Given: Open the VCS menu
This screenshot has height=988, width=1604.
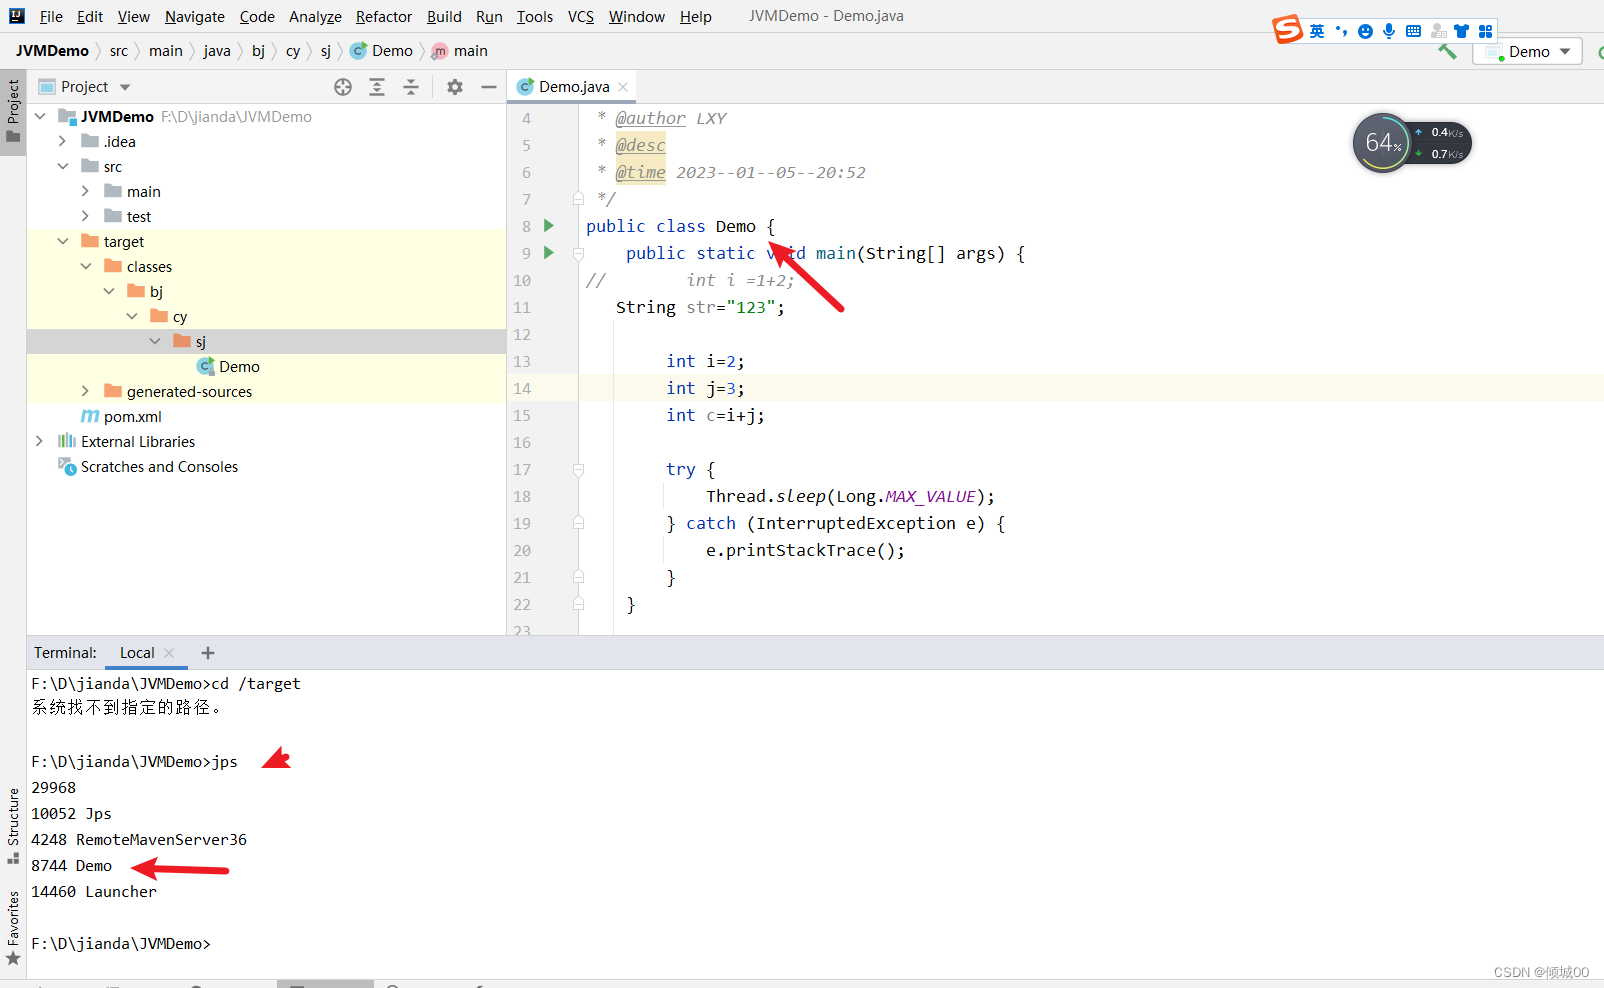Looking at the screenshot, I should pyautogui.click(x=581, y=17).
